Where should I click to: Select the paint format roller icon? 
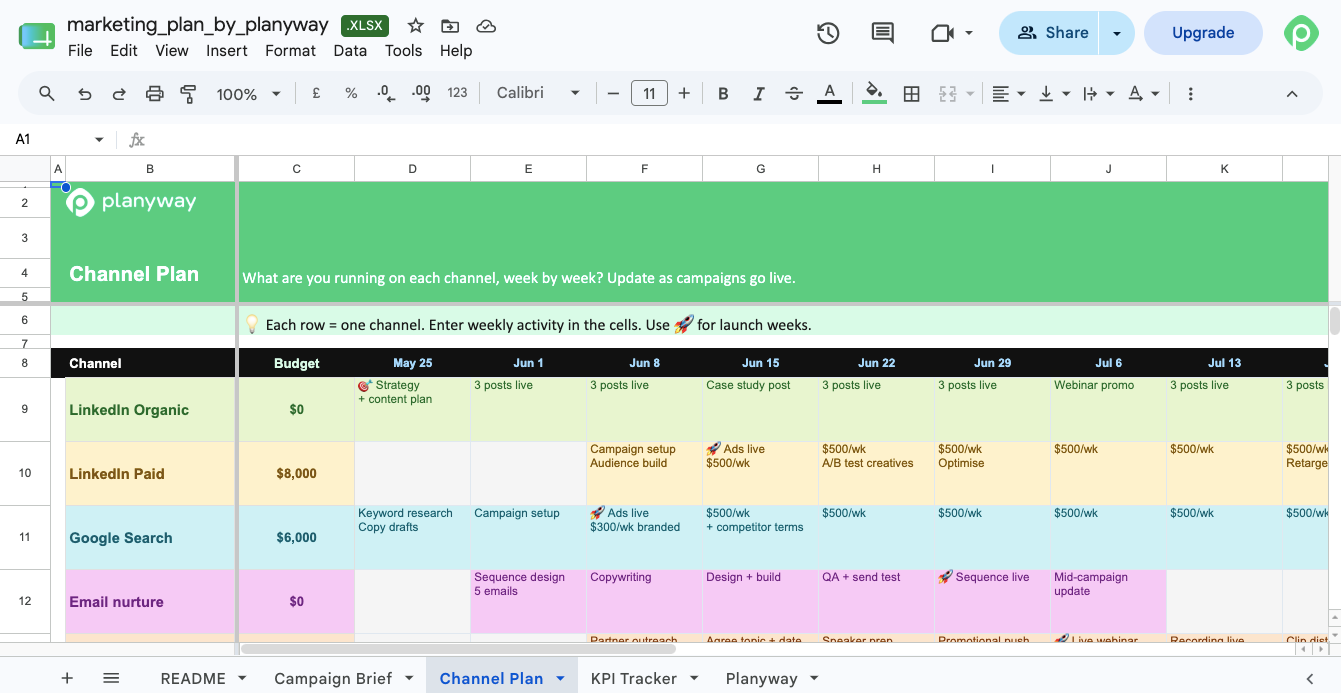click(188, 93)
